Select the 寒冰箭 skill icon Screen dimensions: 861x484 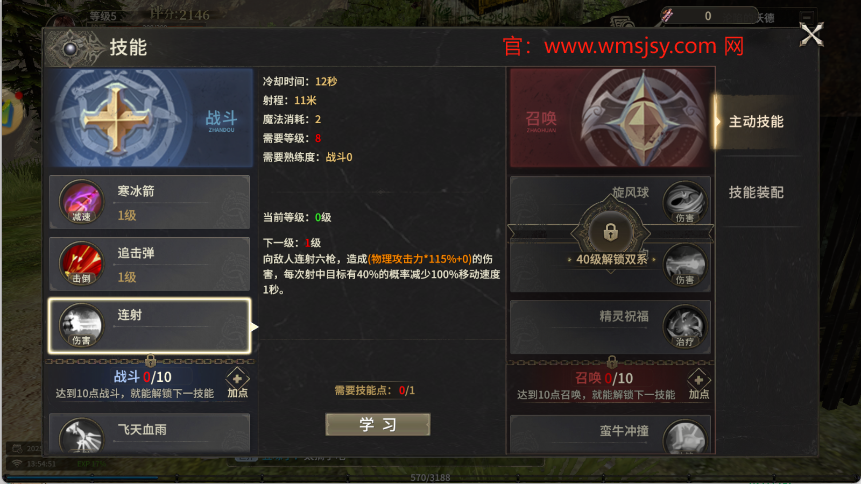[81, 202]
